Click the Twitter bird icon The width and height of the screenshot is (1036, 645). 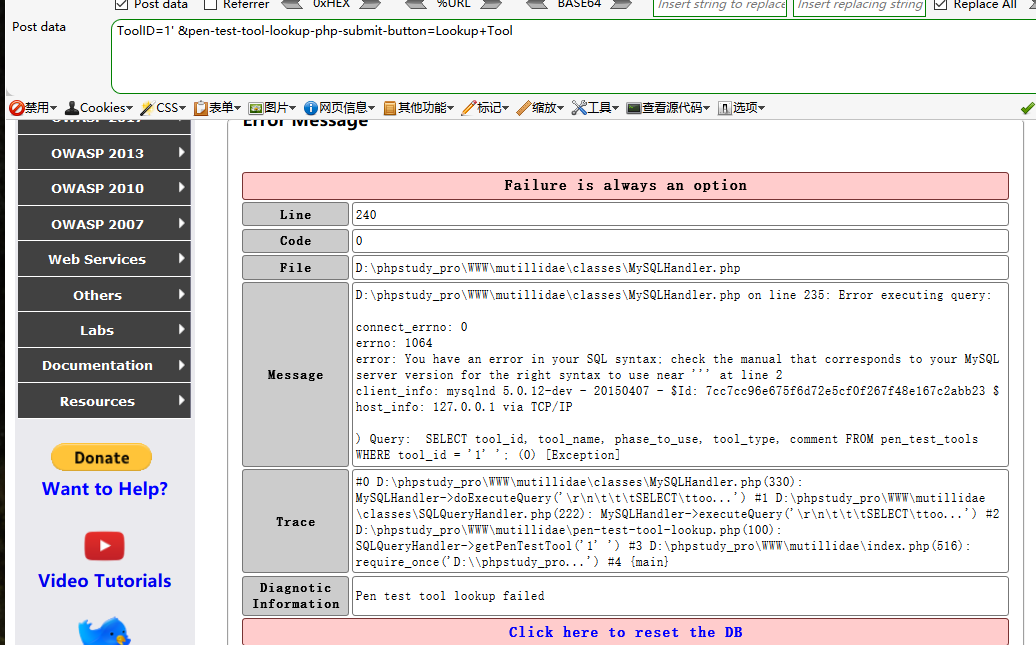coord(104,631)
